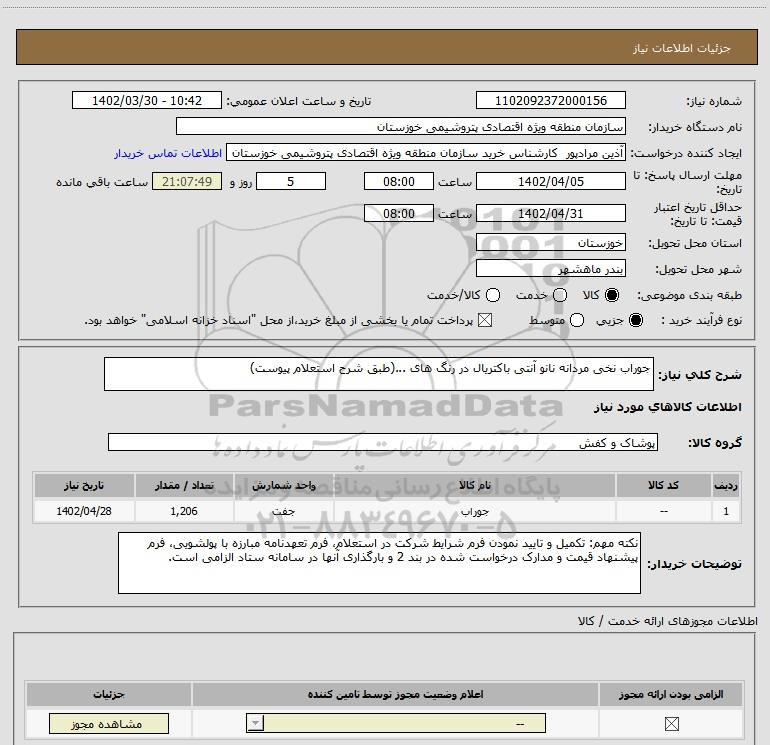Viewport: 770px width, 745px height.
Task: Click row number 1 cell
Action: click(x=726, y=511)
